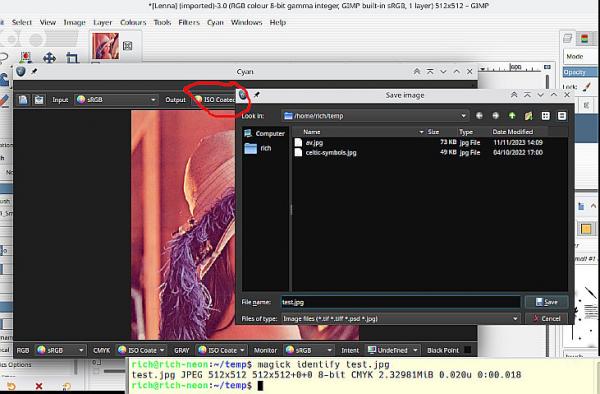
Task: Sort files by the Size column header
Action: point(442,132)
